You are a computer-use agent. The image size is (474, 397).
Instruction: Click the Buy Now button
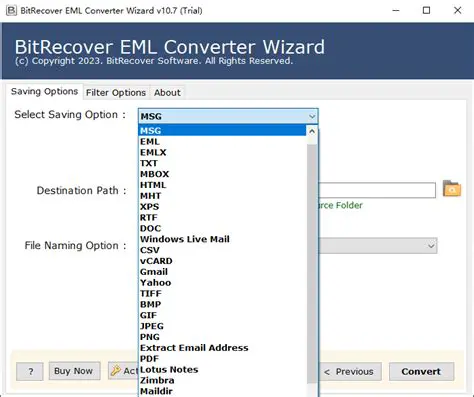[x=74, y=371]
